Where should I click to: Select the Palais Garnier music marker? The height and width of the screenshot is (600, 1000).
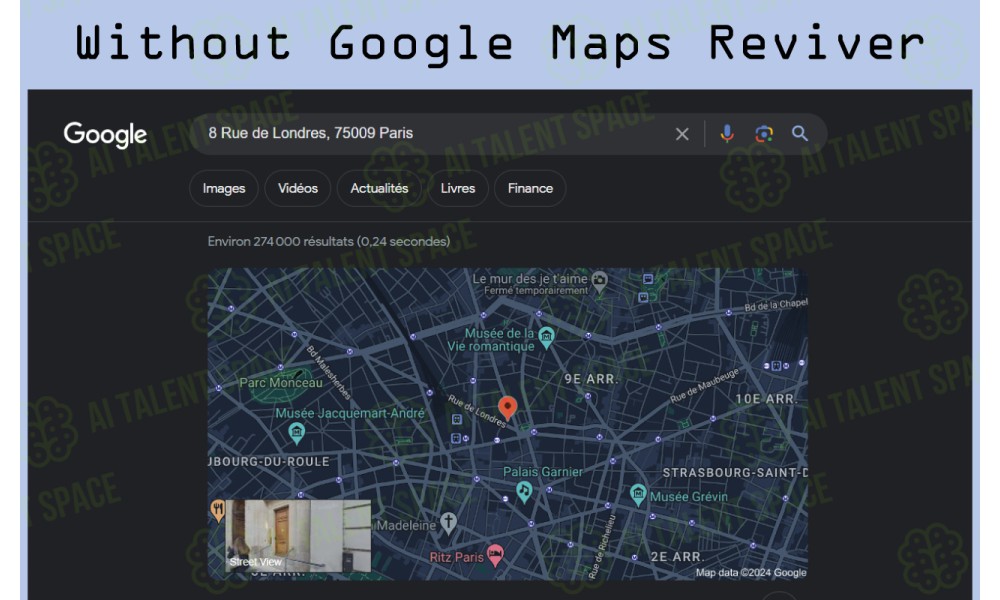click(524, 492)
